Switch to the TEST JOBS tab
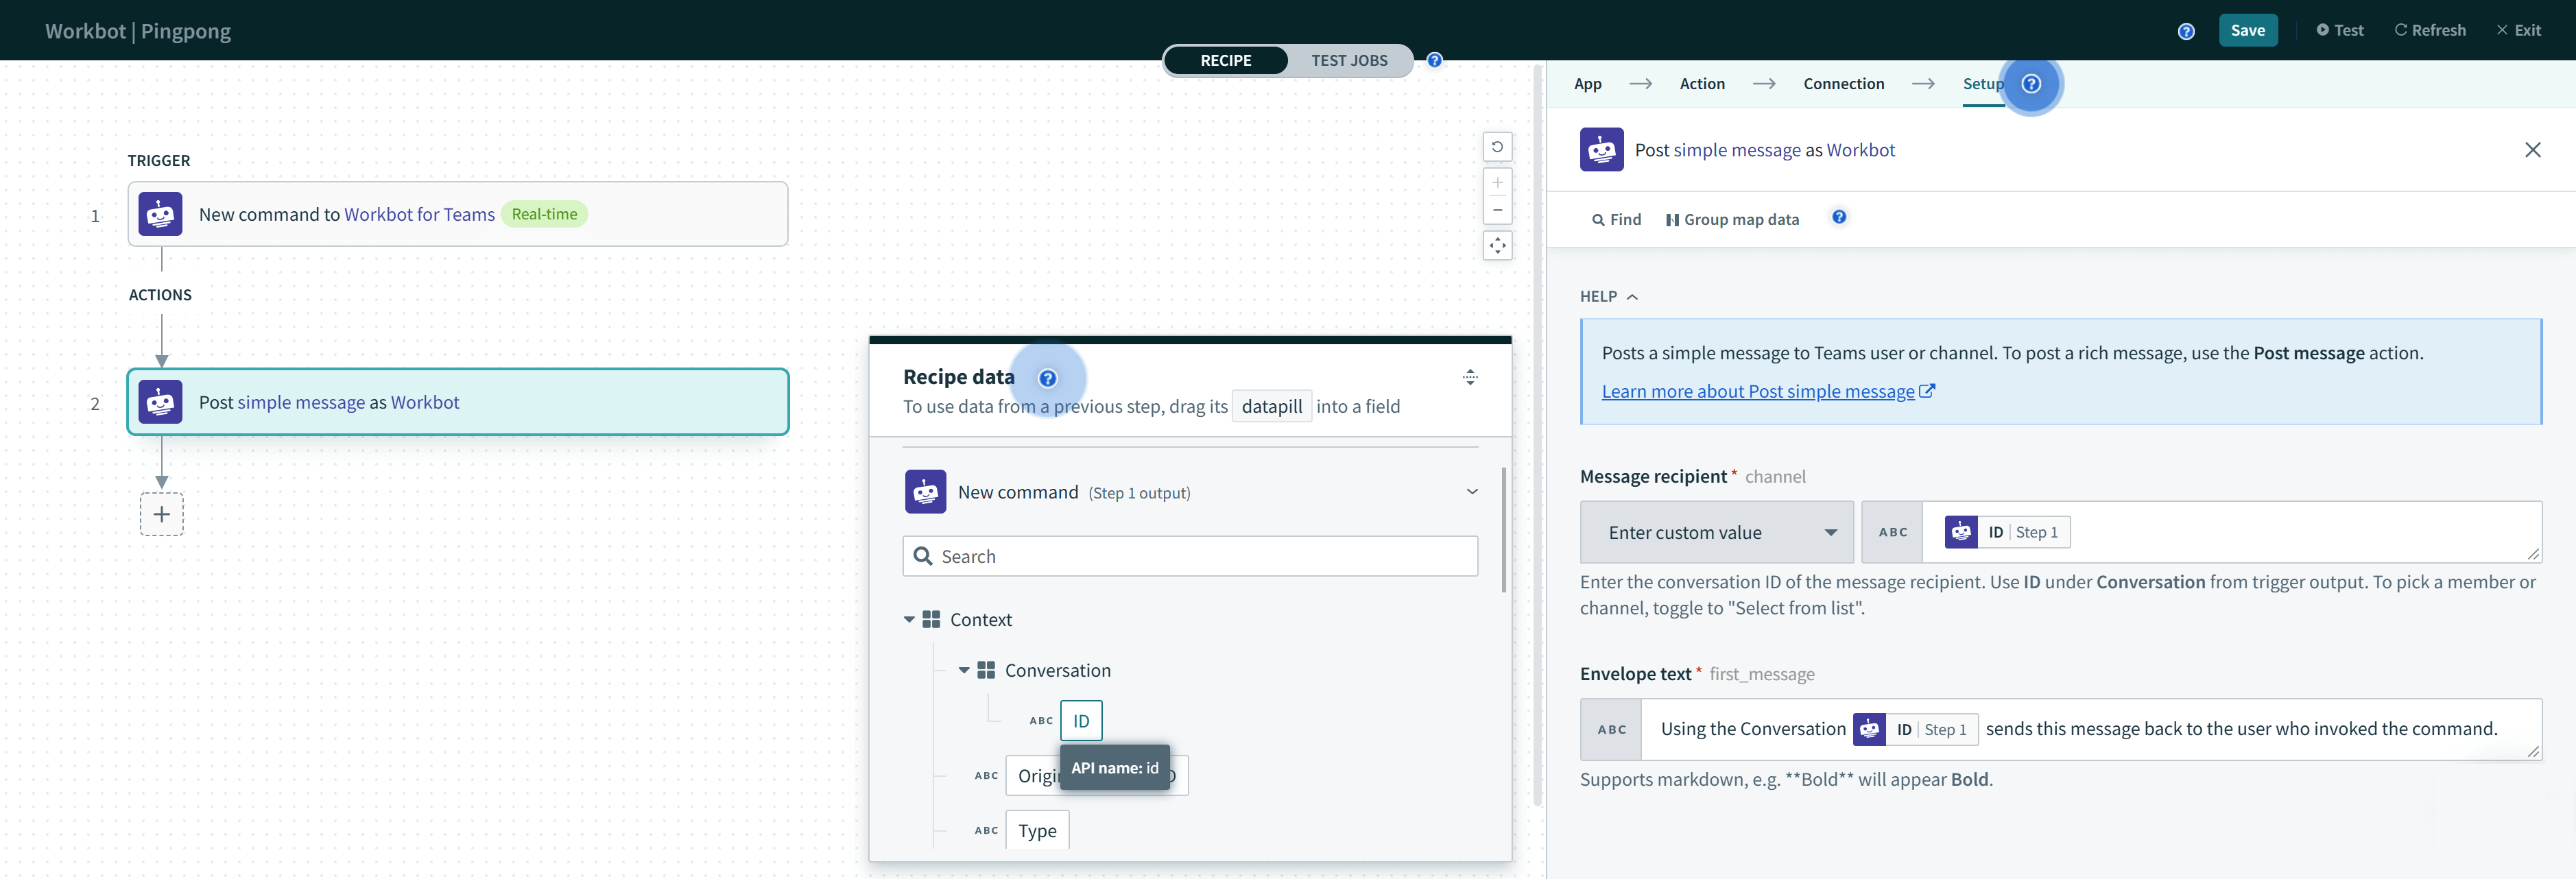 point(1349,60)
